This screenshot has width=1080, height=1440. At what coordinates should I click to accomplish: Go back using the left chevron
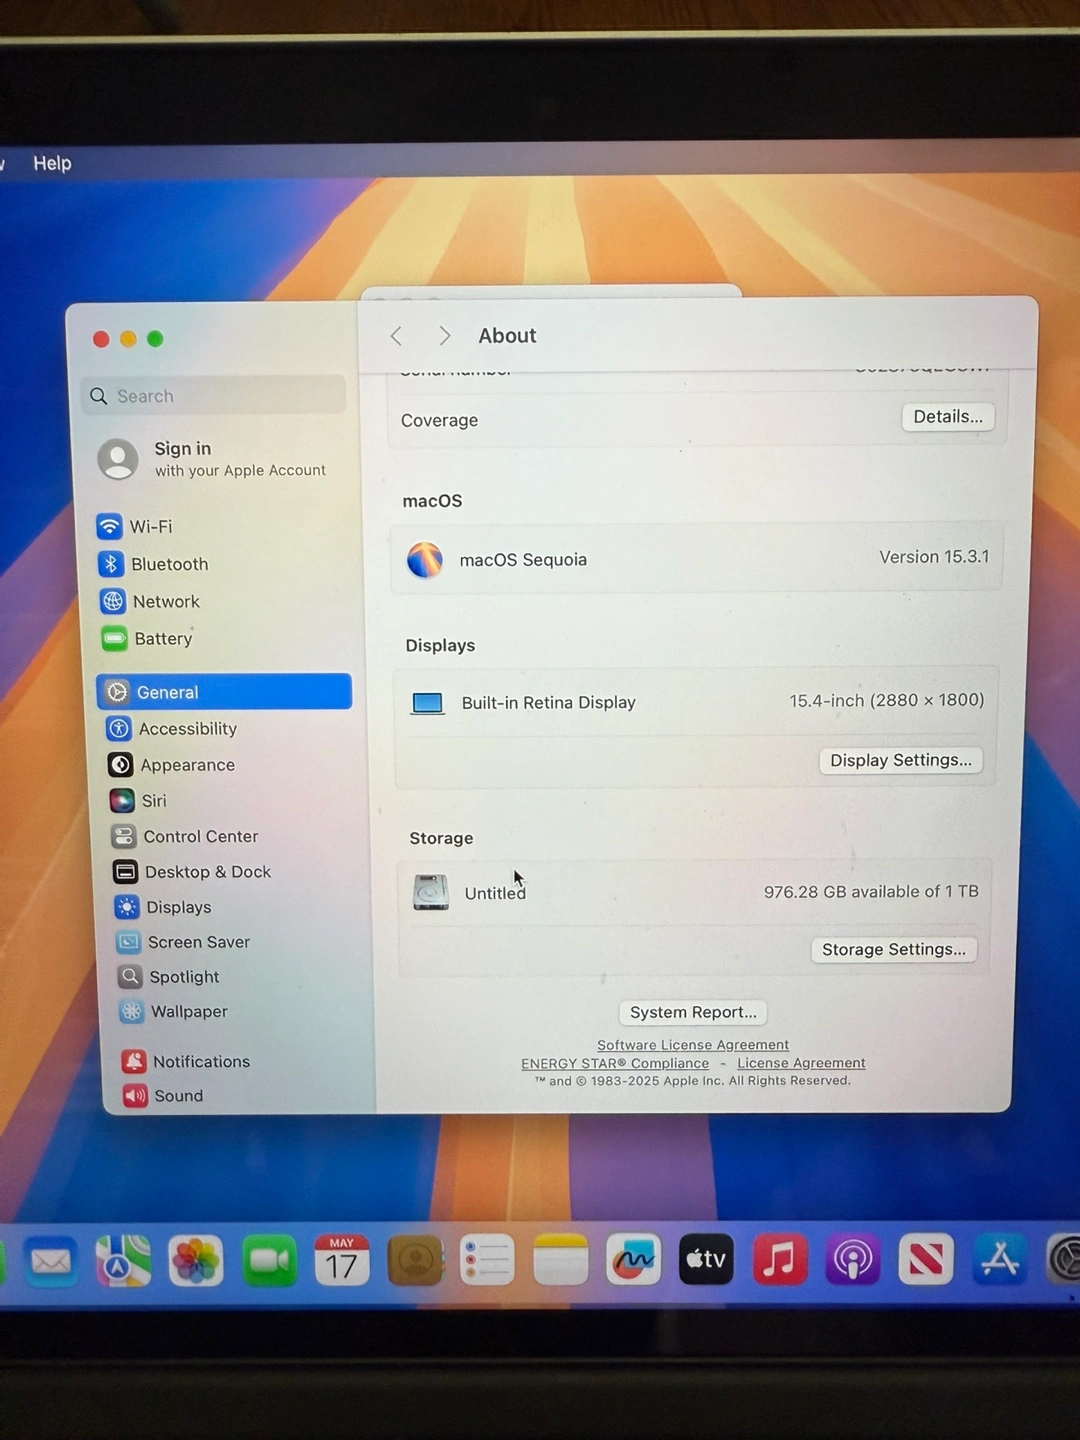[396, 336]
